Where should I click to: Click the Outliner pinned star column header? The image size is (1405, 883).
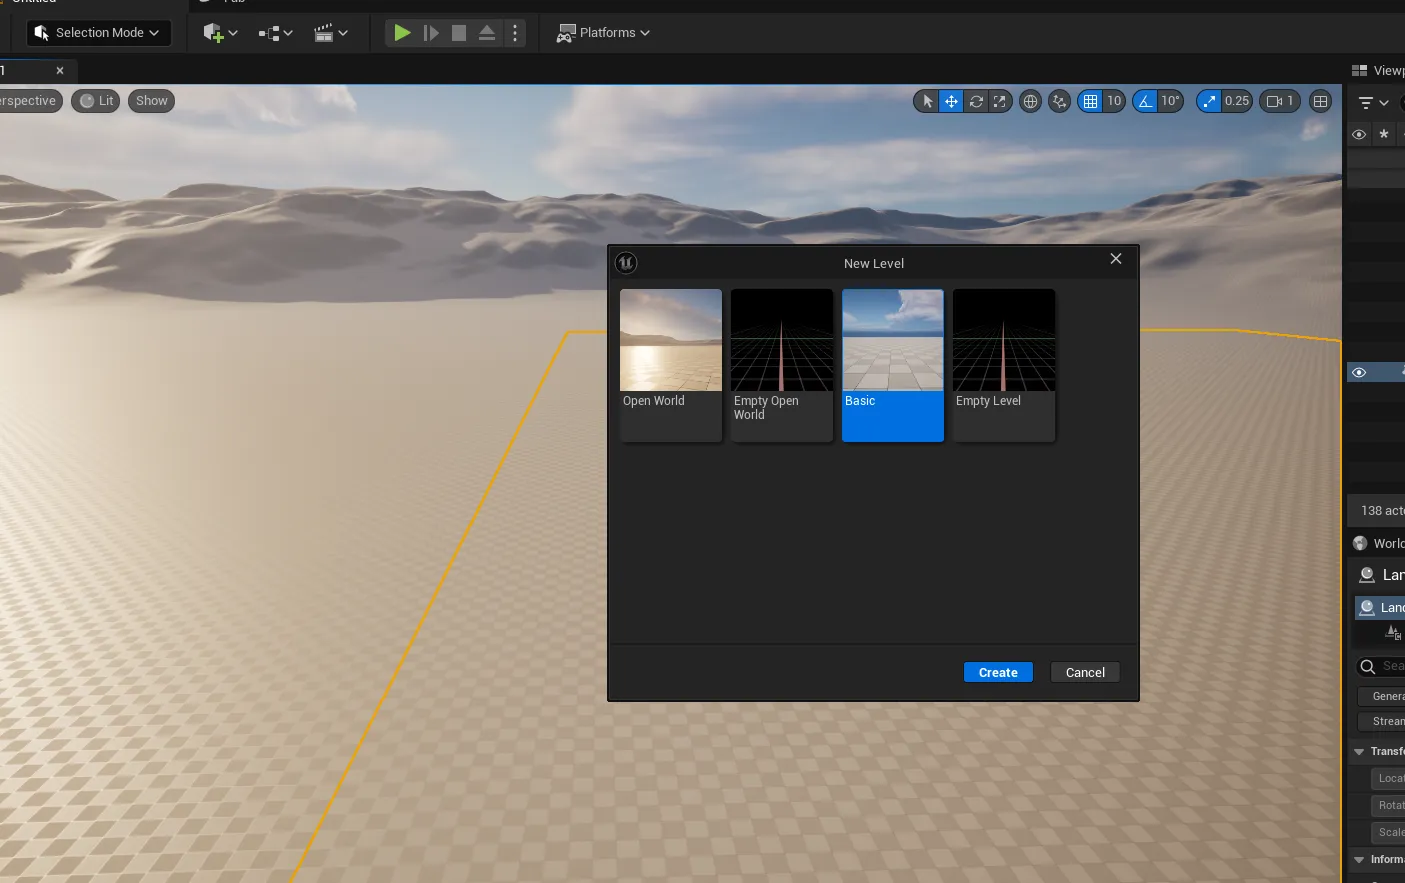pyautogui.click(x=1384, y=134)
